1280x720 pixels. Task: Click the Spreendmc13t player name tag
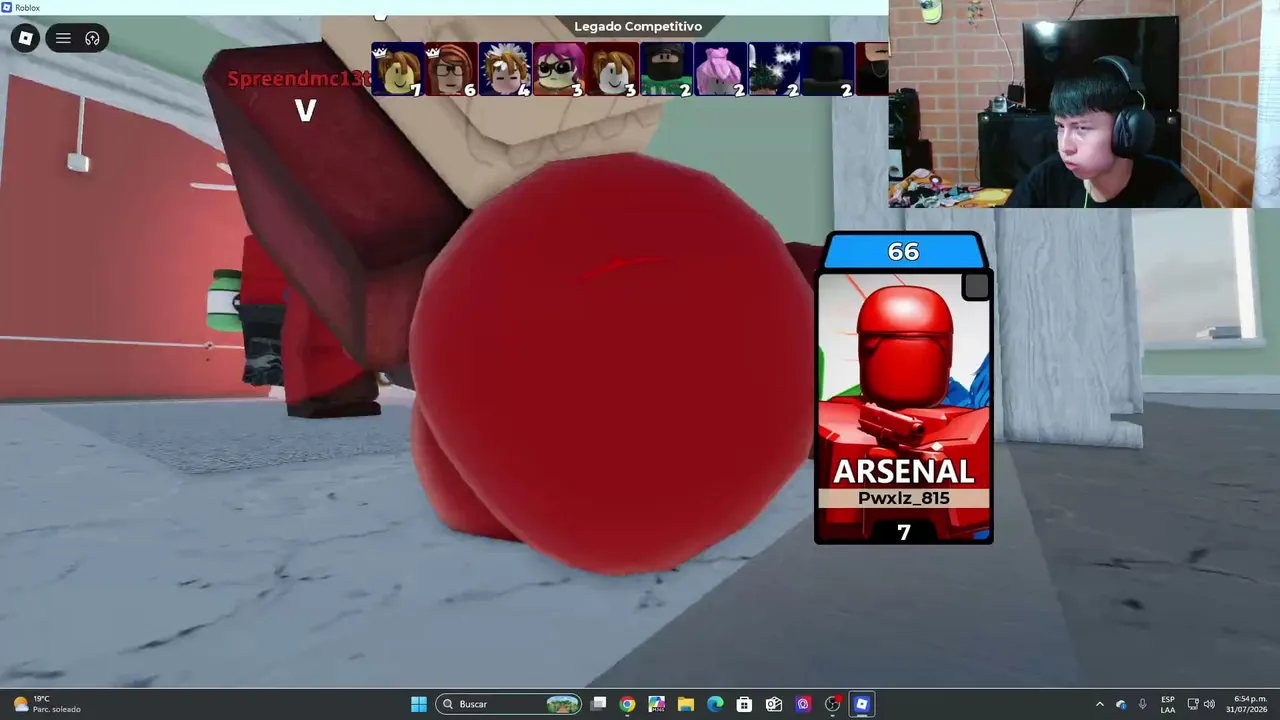[299, 79]
